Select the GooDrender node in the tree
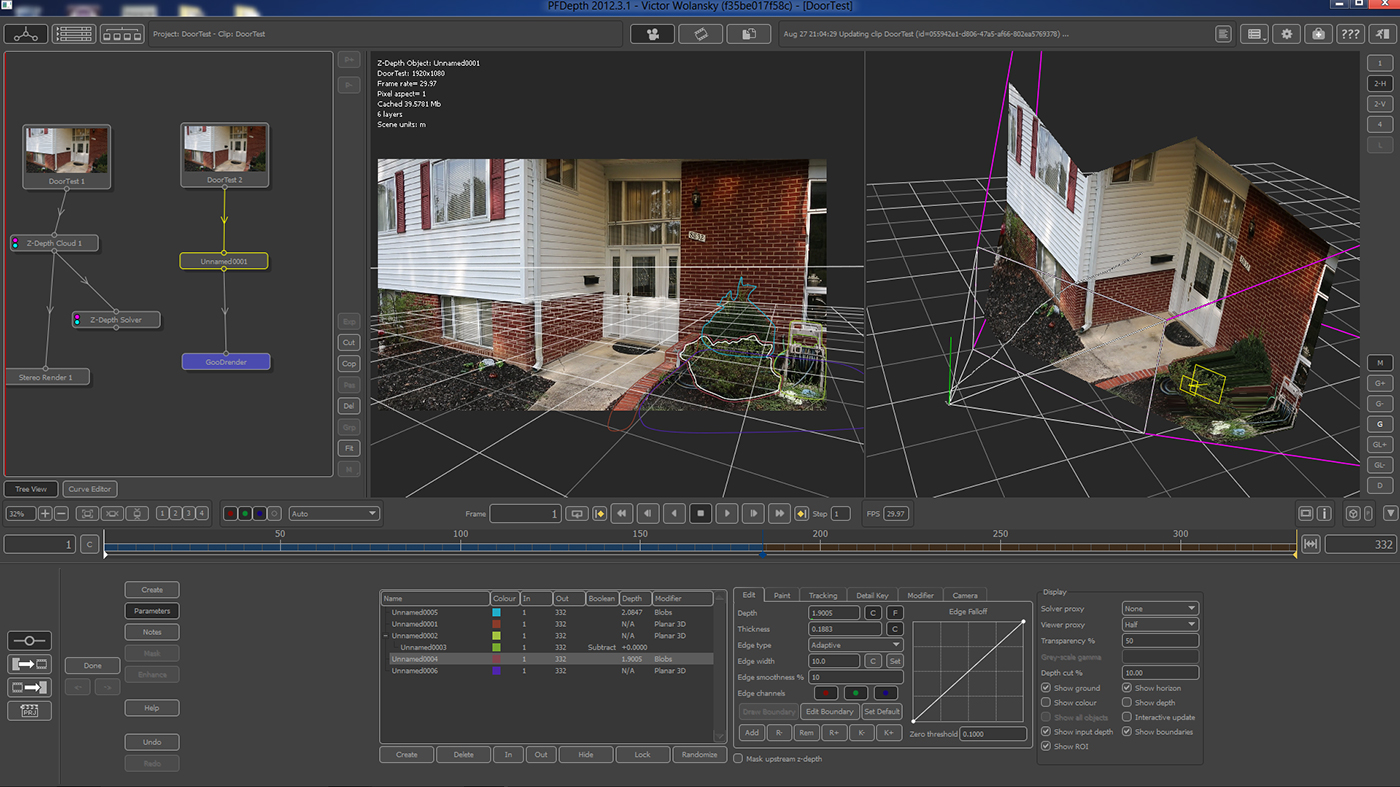Viewport: 1400px width, 787px height. pos(226,362)
